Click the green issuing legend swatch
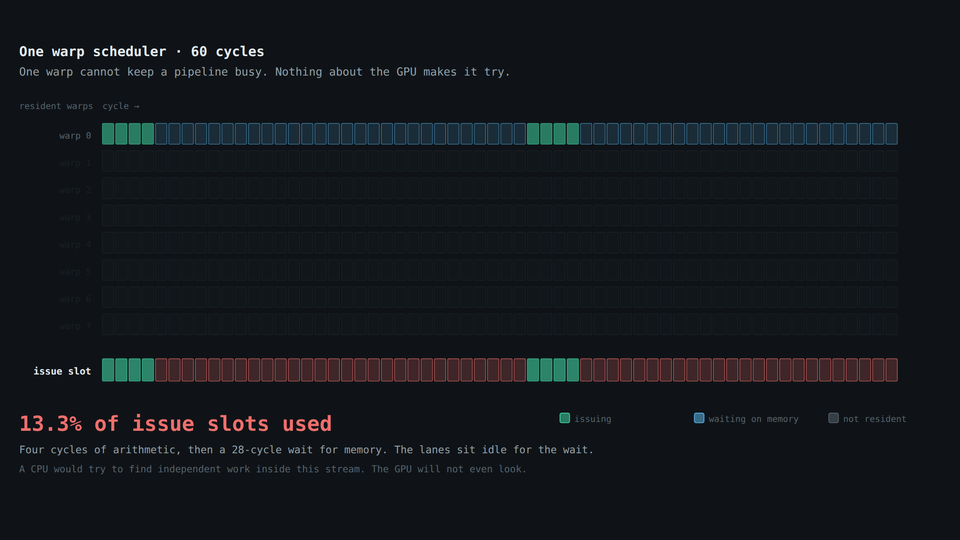This screenshot has height=540, width=960. (564, 418)
